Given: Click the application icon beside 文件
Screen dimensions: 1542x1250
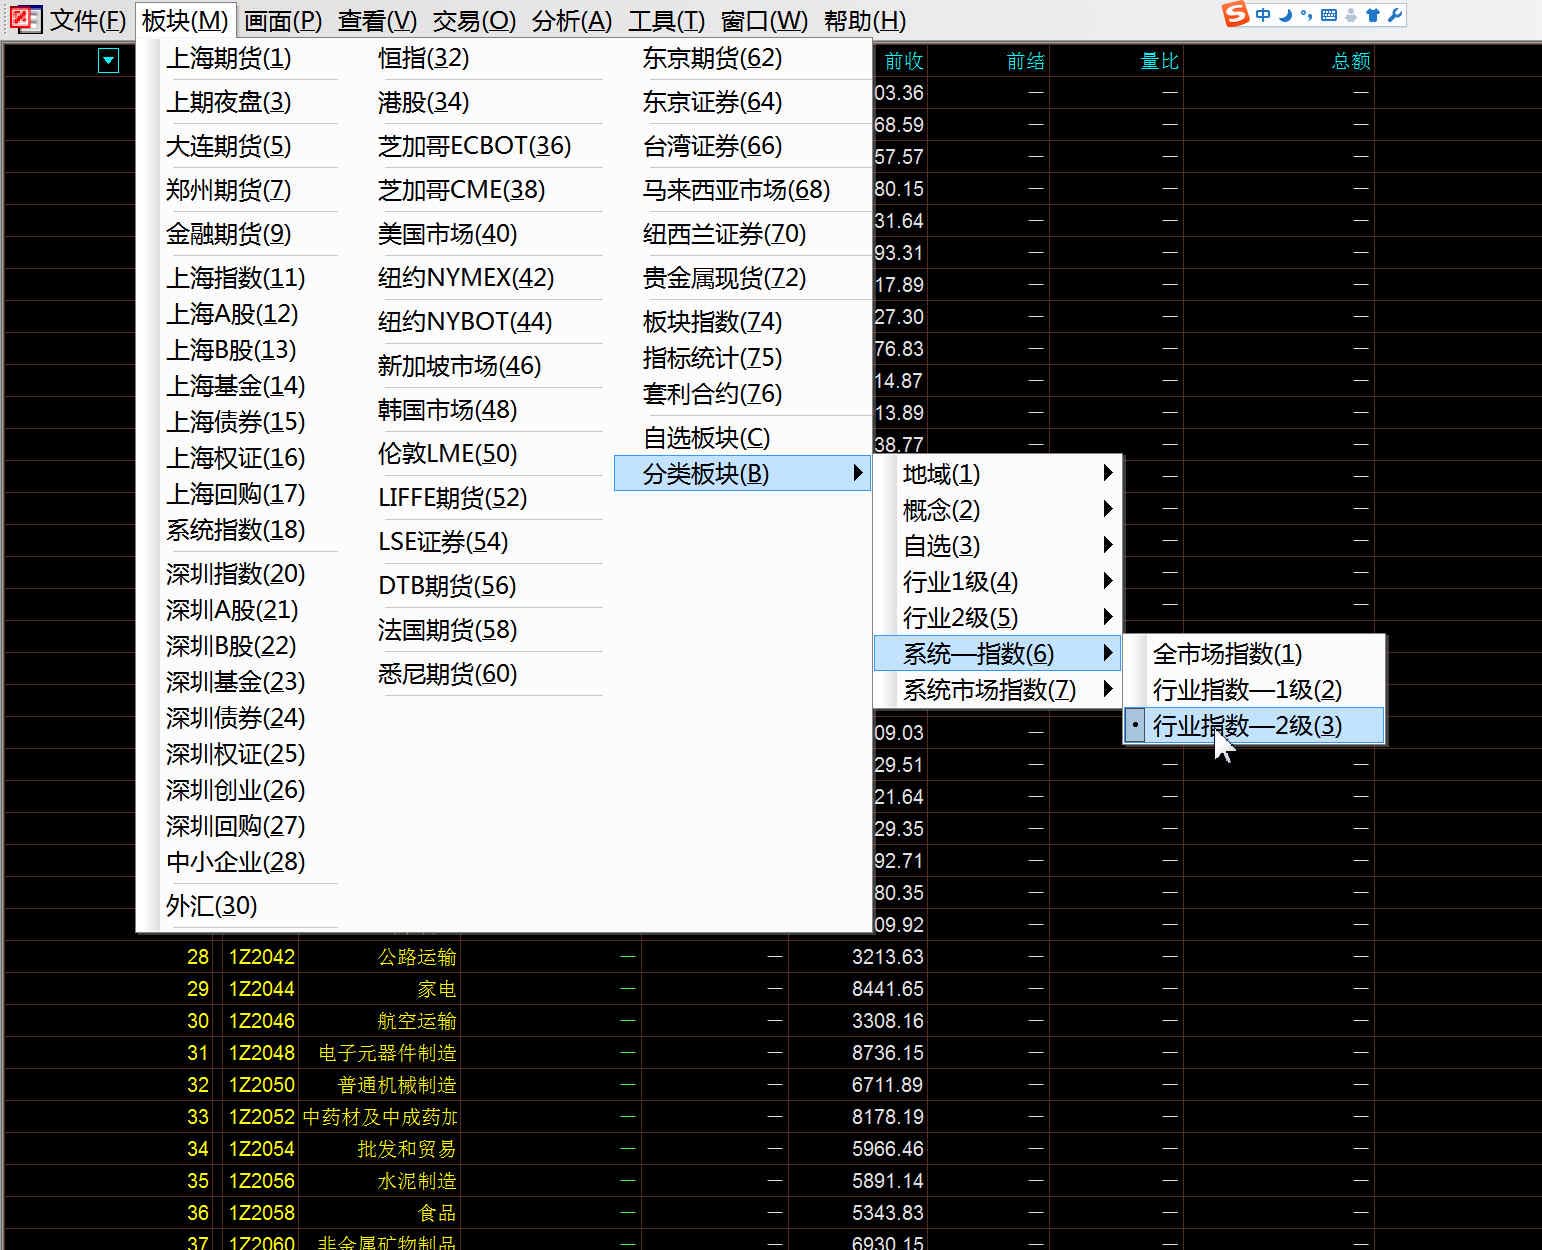Looking at the screenshot, I should point(25,20).
